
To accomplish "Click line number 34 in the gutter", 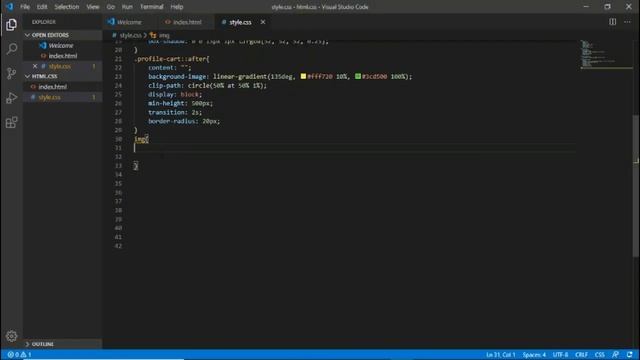I will tap(118, 175).
